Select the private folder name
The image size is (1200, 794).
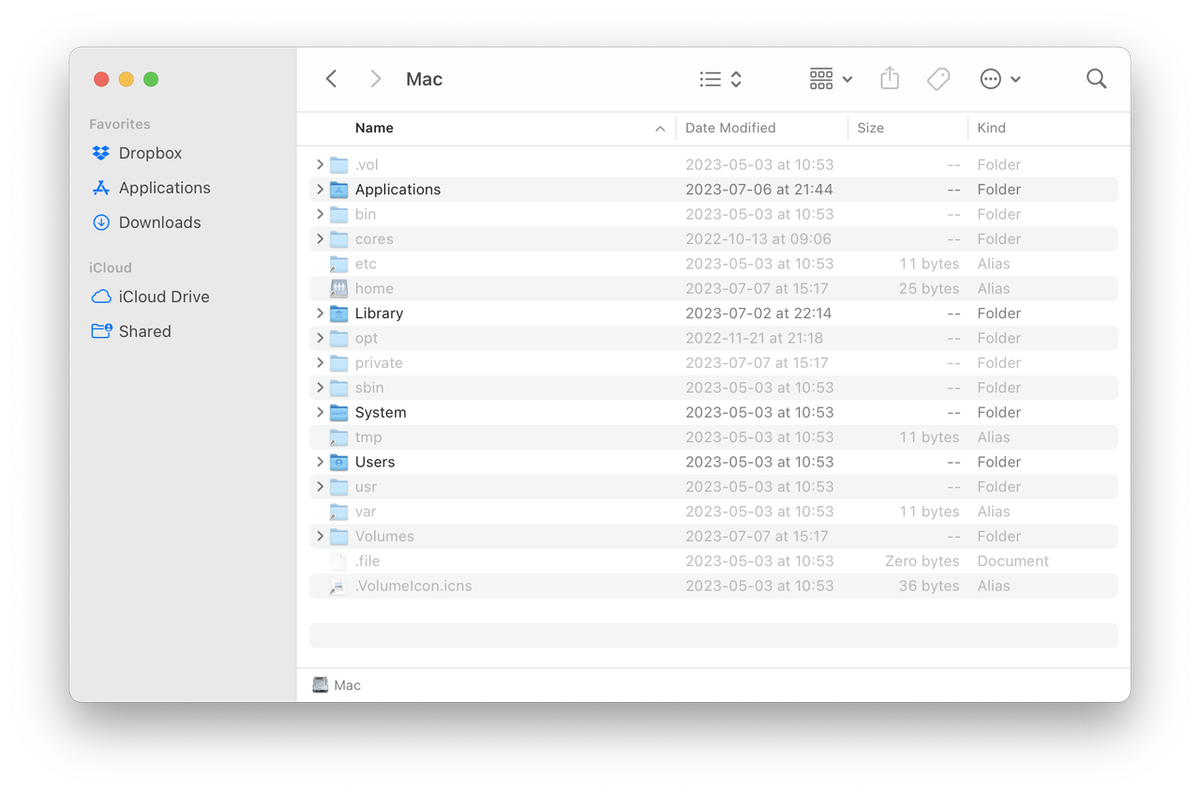[379, 363]
